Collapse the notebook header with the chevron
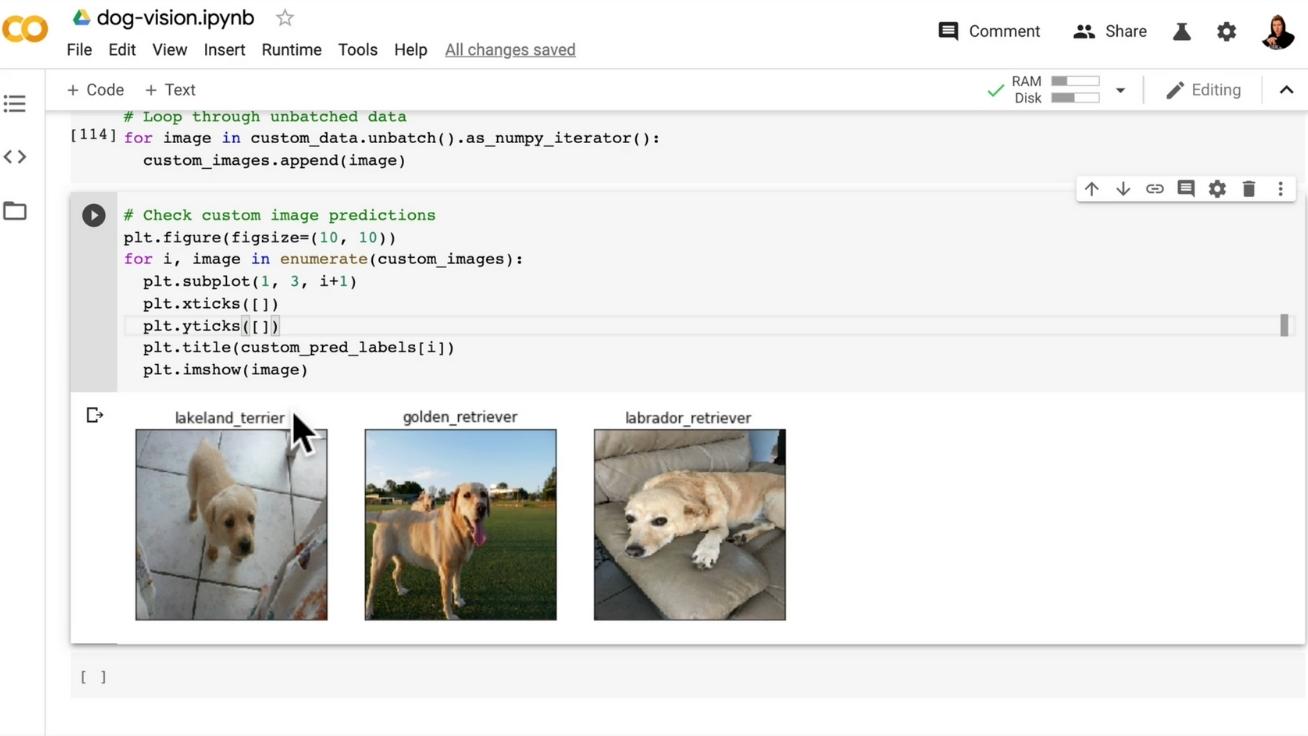The height and width of the screenshot is (736, 1308). tap(1286, 89)
